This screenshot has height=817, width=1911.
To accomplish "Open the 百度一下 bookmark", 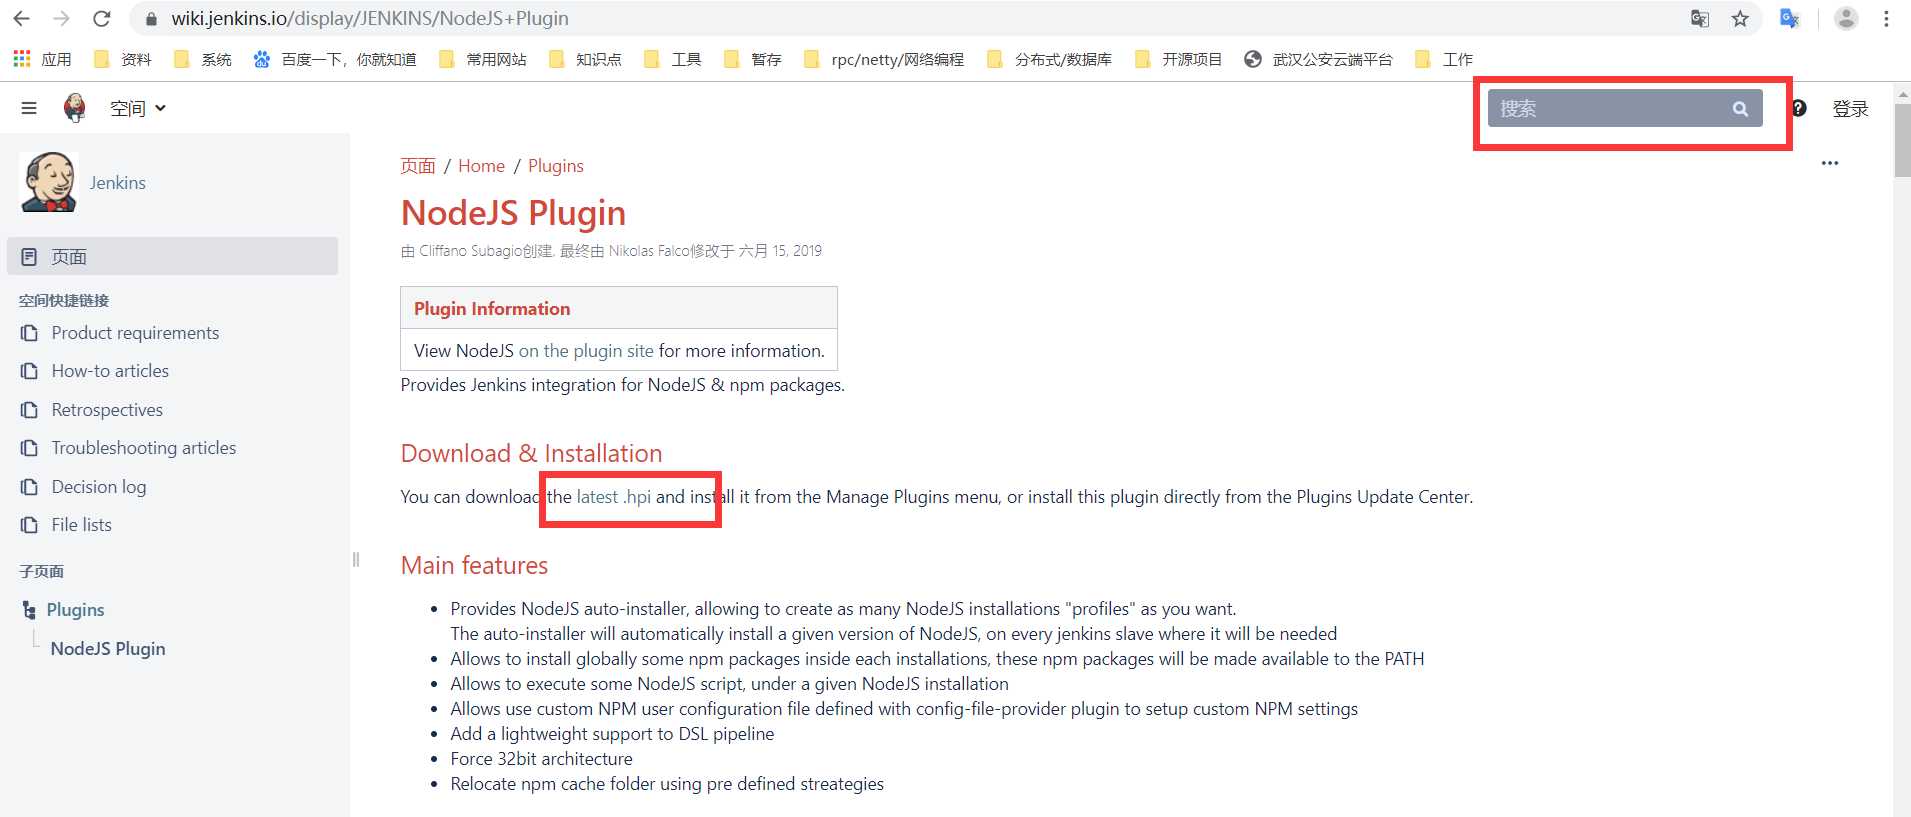I will pos(335,59).
